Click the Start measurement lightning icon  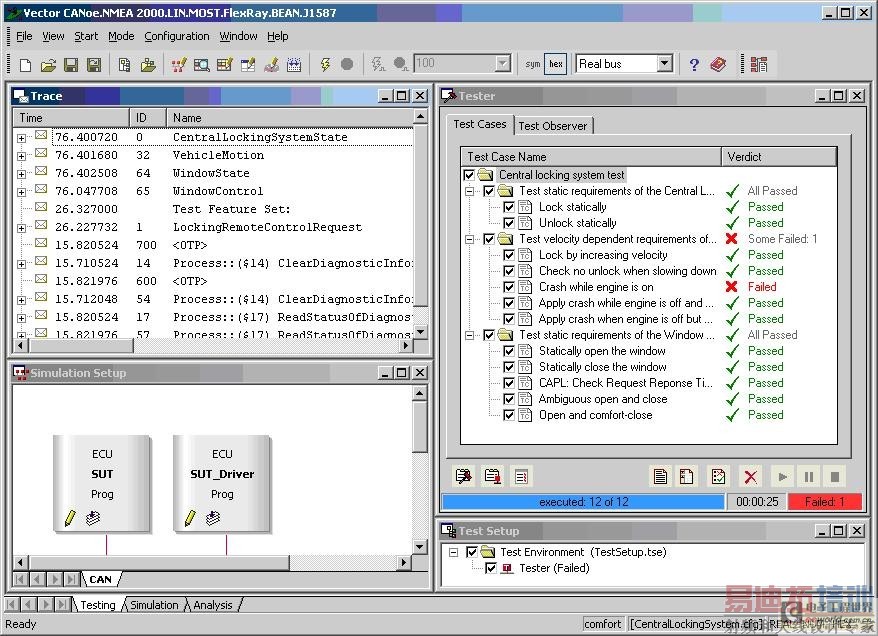[x=325, y=64]
